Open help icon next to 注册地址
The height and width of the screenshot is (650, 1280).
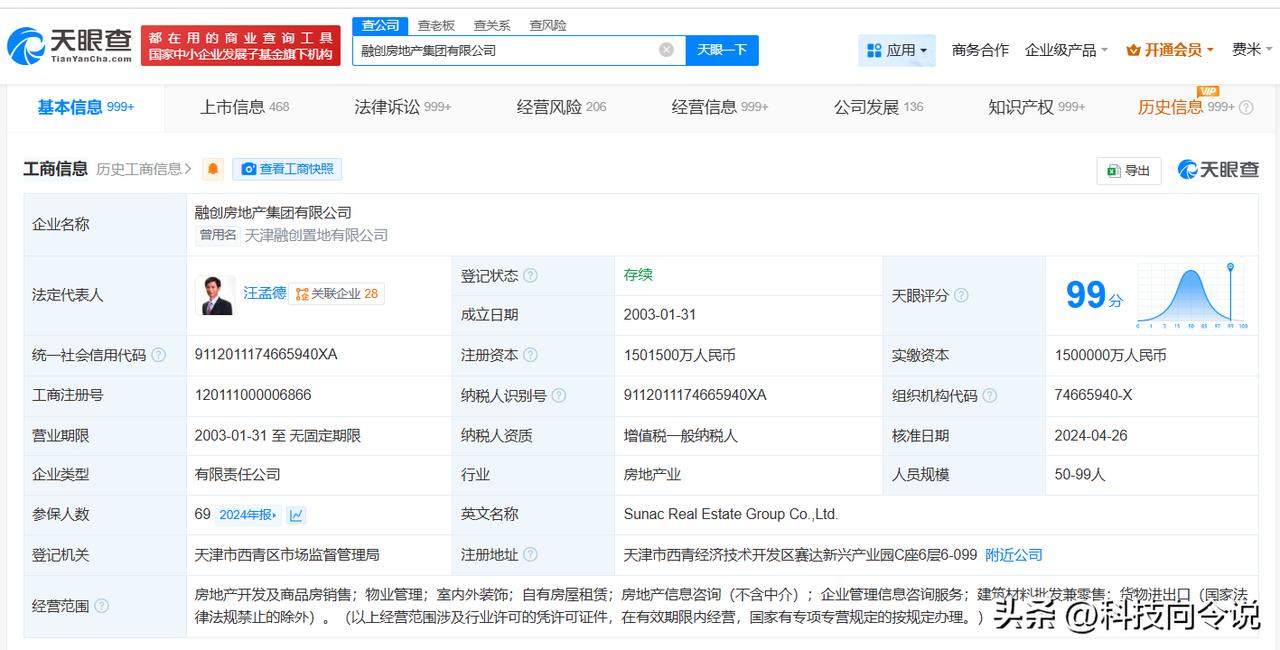tap(530, 555)
